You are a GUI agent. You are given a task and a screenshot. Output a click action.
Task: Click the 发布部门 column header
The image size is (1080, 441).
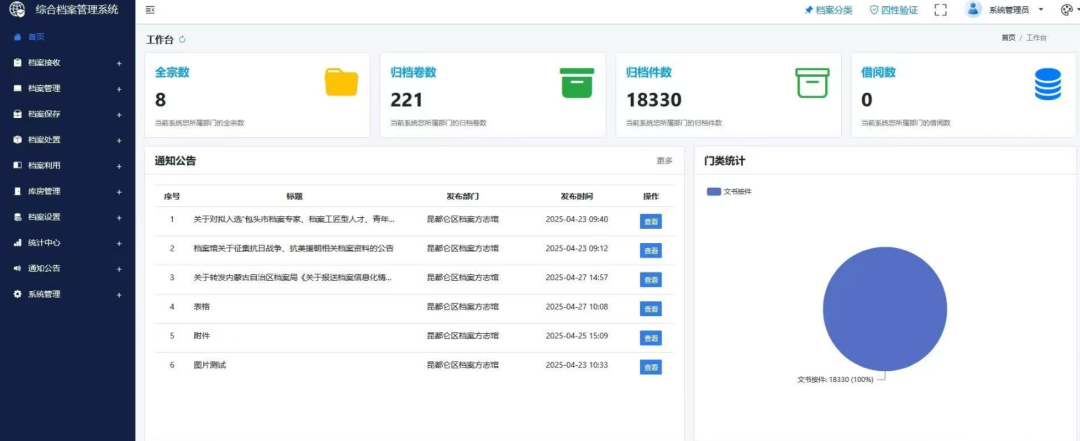point(462,196)
